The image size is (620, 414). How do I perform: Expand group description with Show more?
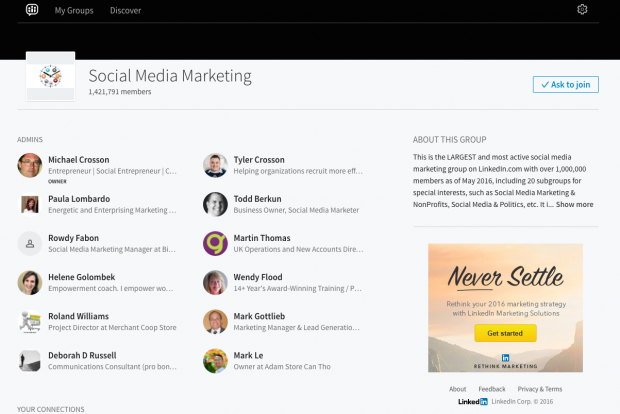click(574, 204)
